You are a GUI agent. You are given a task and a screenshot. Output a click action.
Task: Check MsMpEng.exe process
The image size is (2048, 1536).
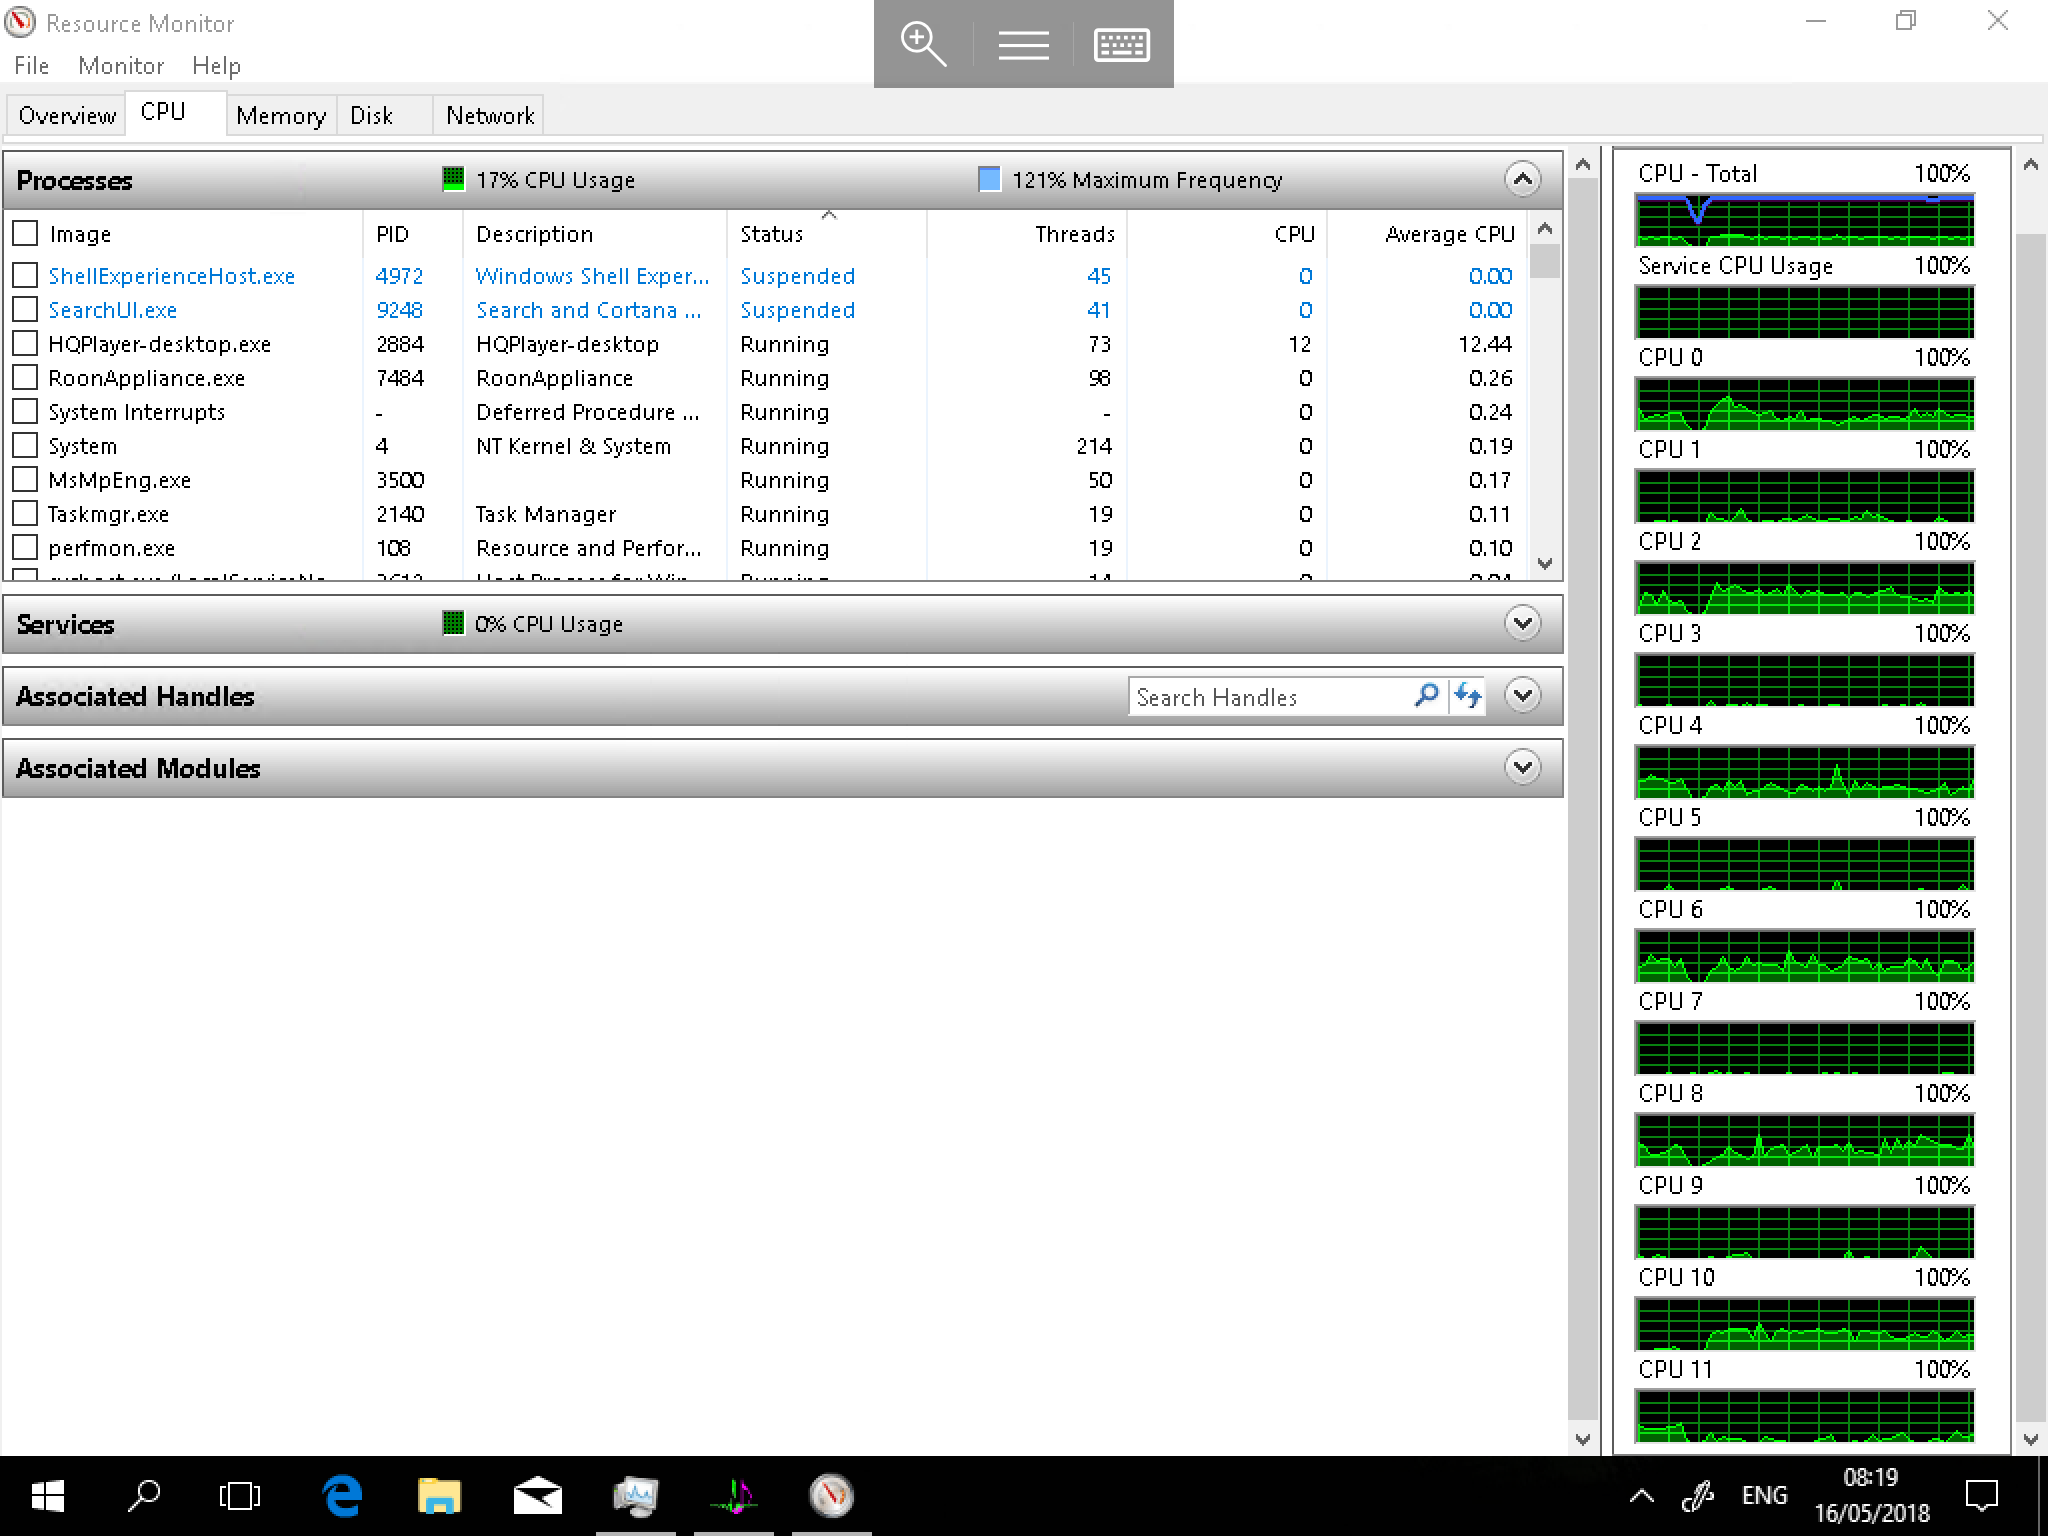[25, 479]
